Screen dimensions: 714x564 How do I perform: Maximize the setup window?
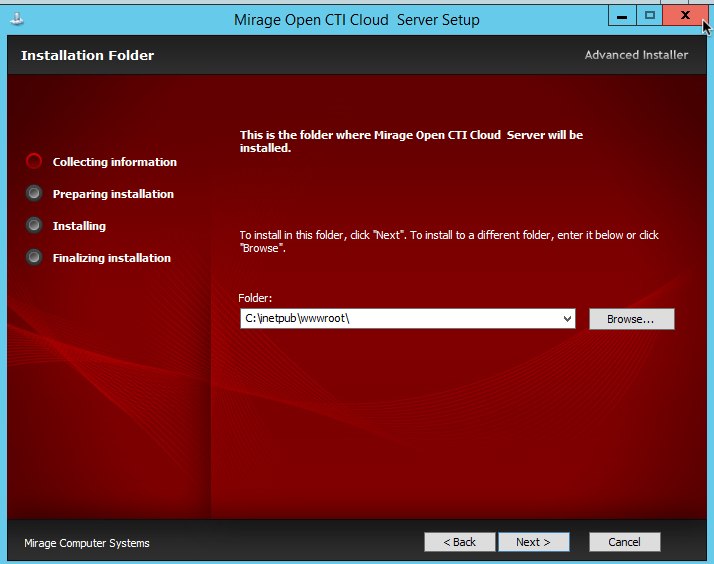[649, 15]
